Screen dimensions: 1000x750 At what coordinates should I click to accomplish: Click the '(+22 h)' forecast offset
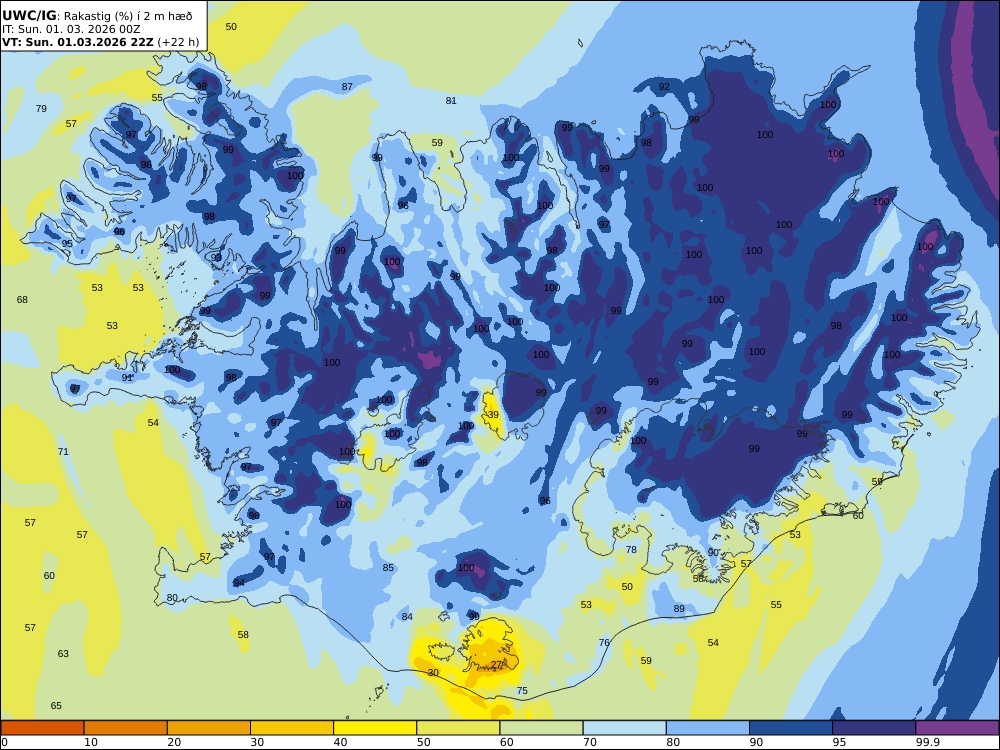[178, 43]
